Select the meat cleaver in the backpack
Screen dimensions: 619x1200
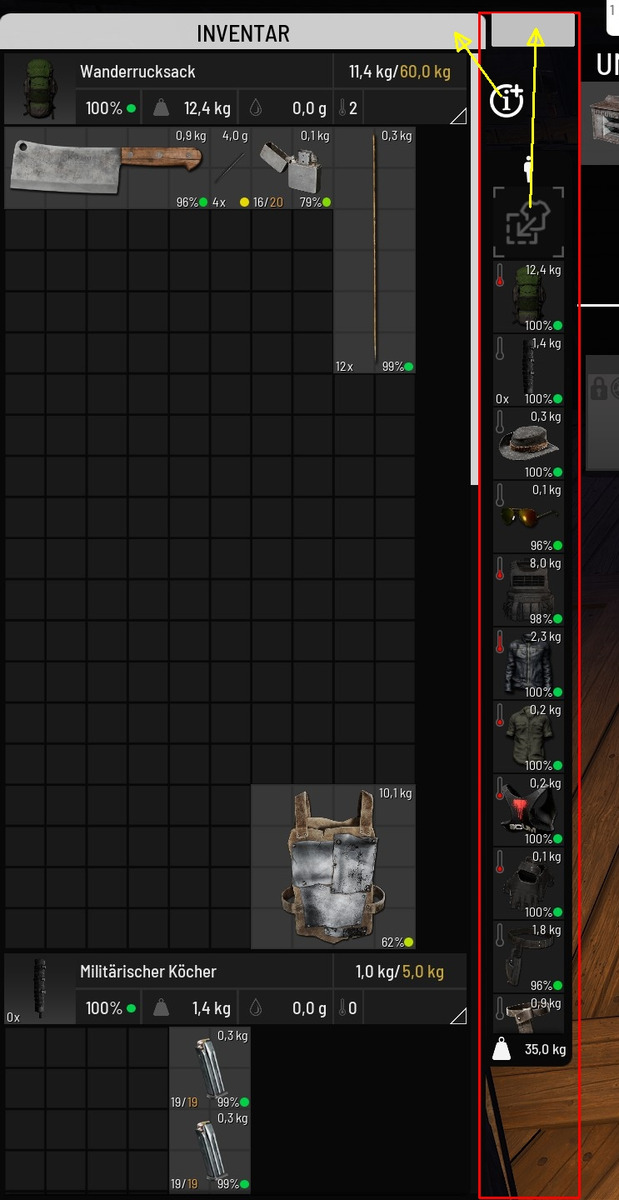coord(105,167)
